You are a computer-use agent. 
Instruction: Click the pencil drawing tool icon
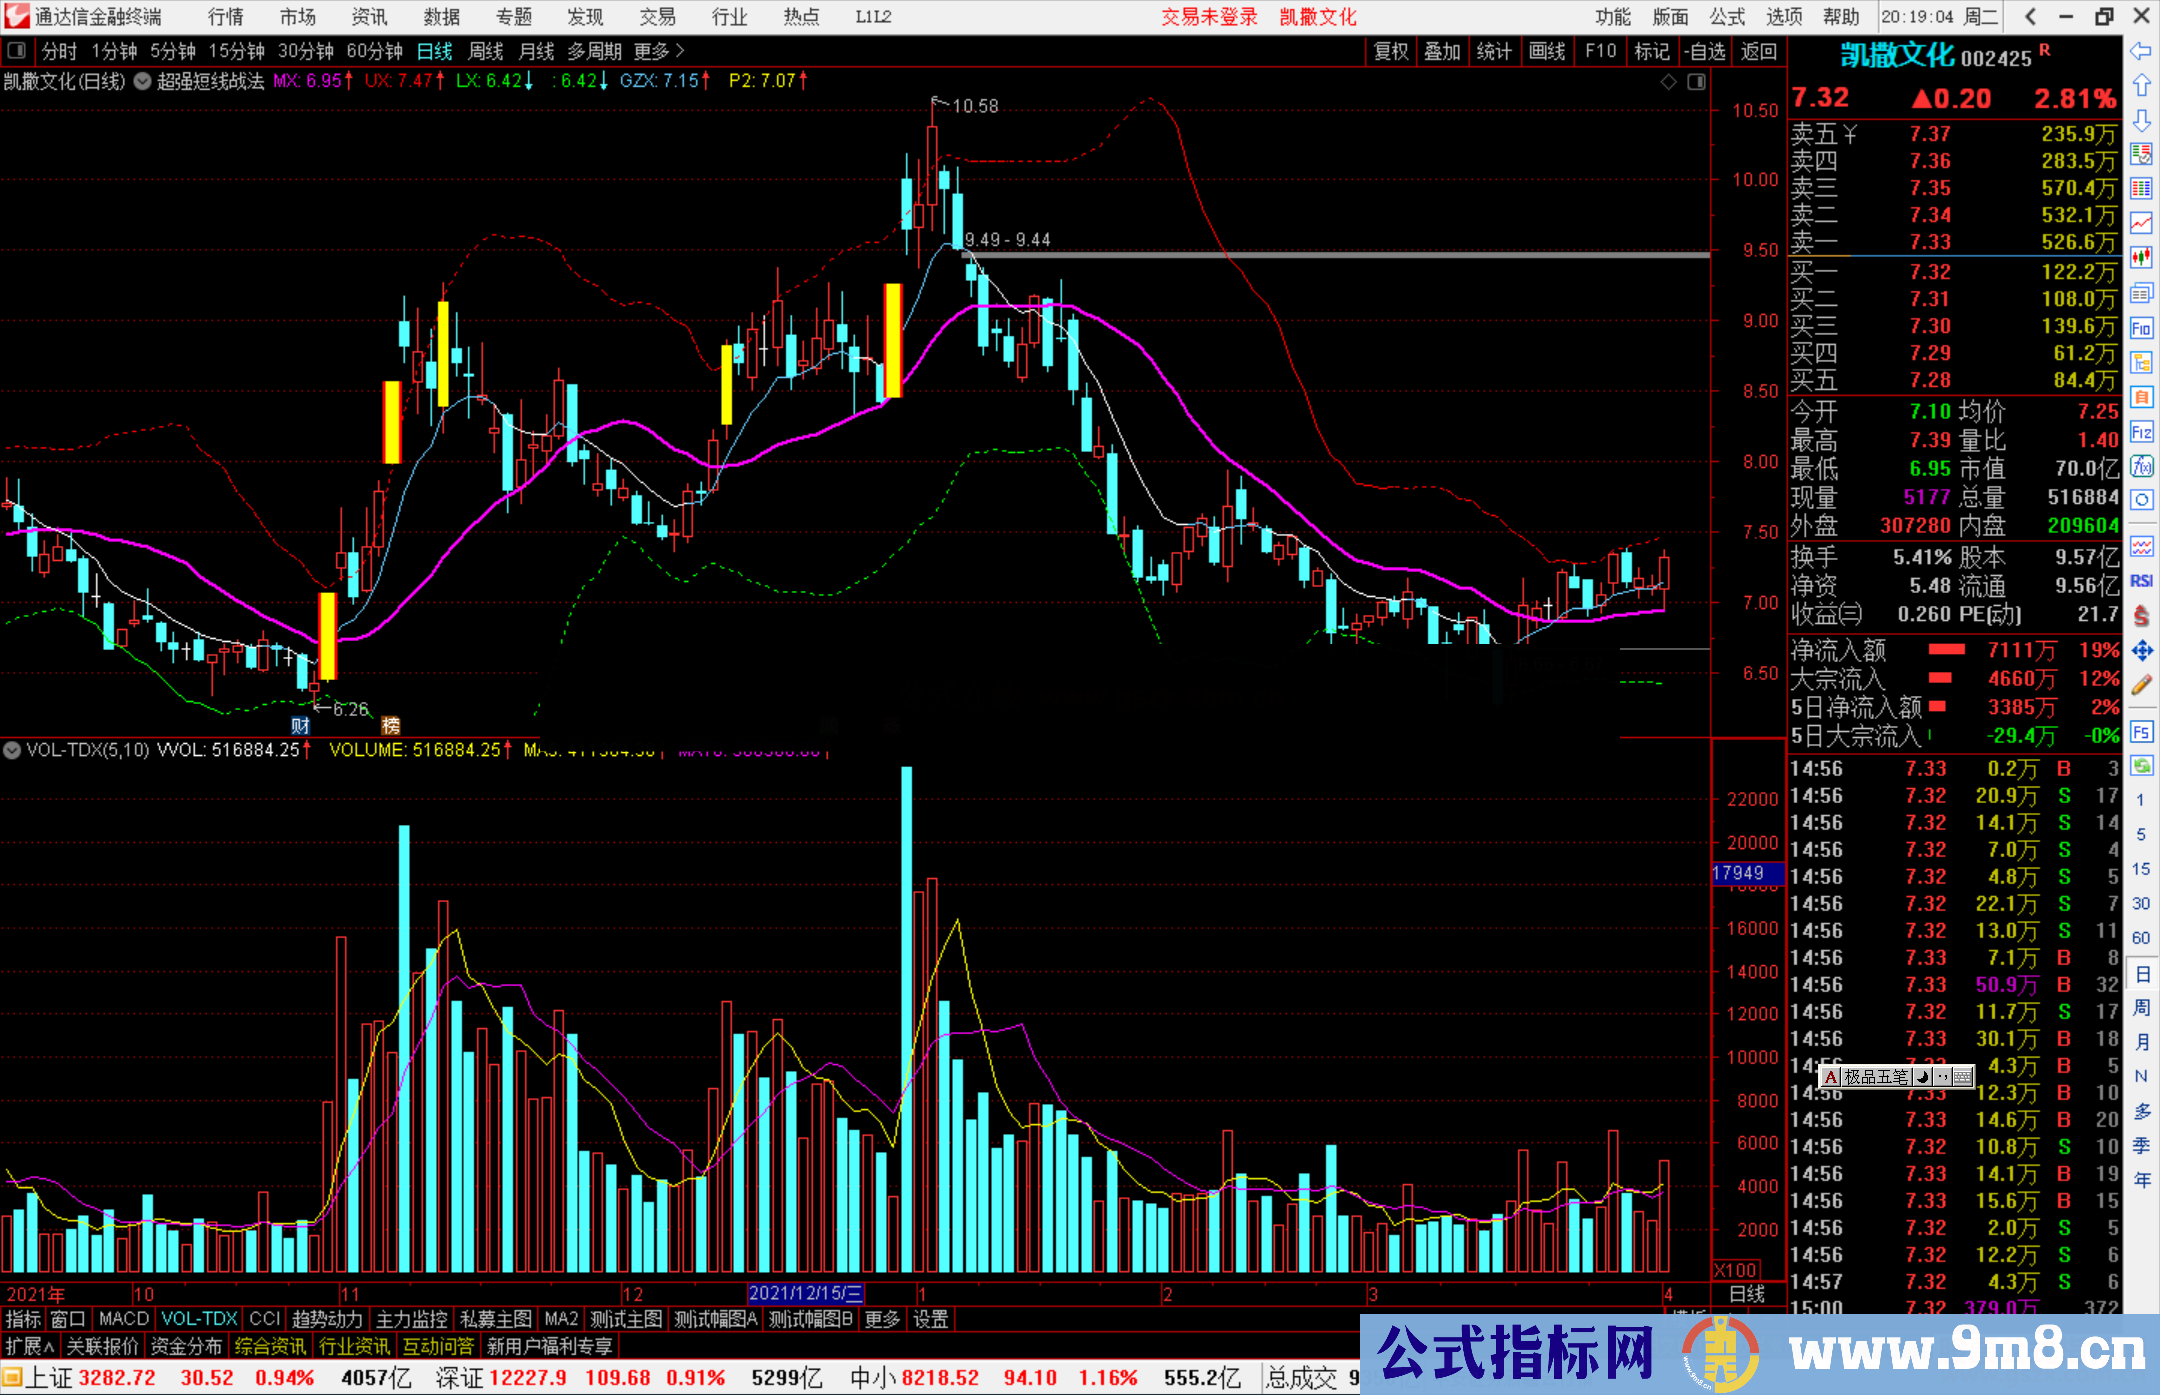click(2141, 686)
